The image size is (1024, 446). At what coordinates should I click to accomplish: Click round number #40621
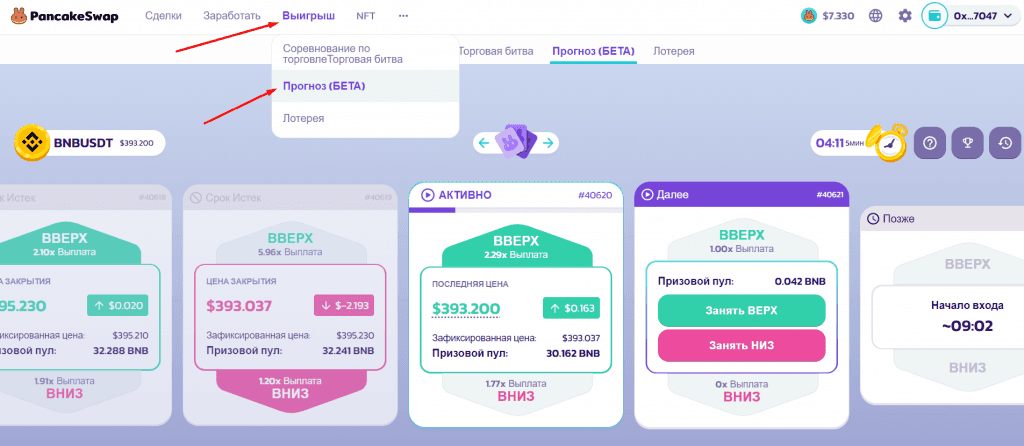coord(830,195)
